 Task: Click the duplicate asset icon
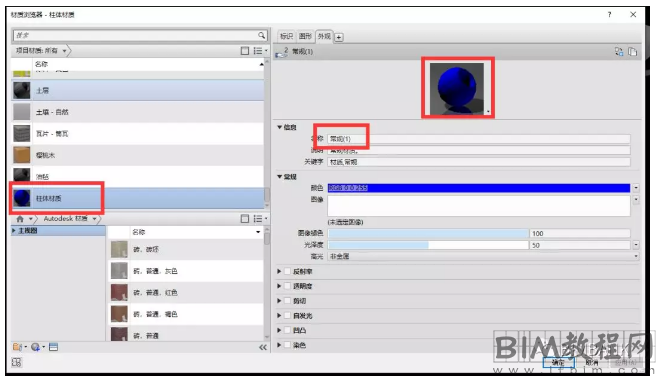click(632, 51)
